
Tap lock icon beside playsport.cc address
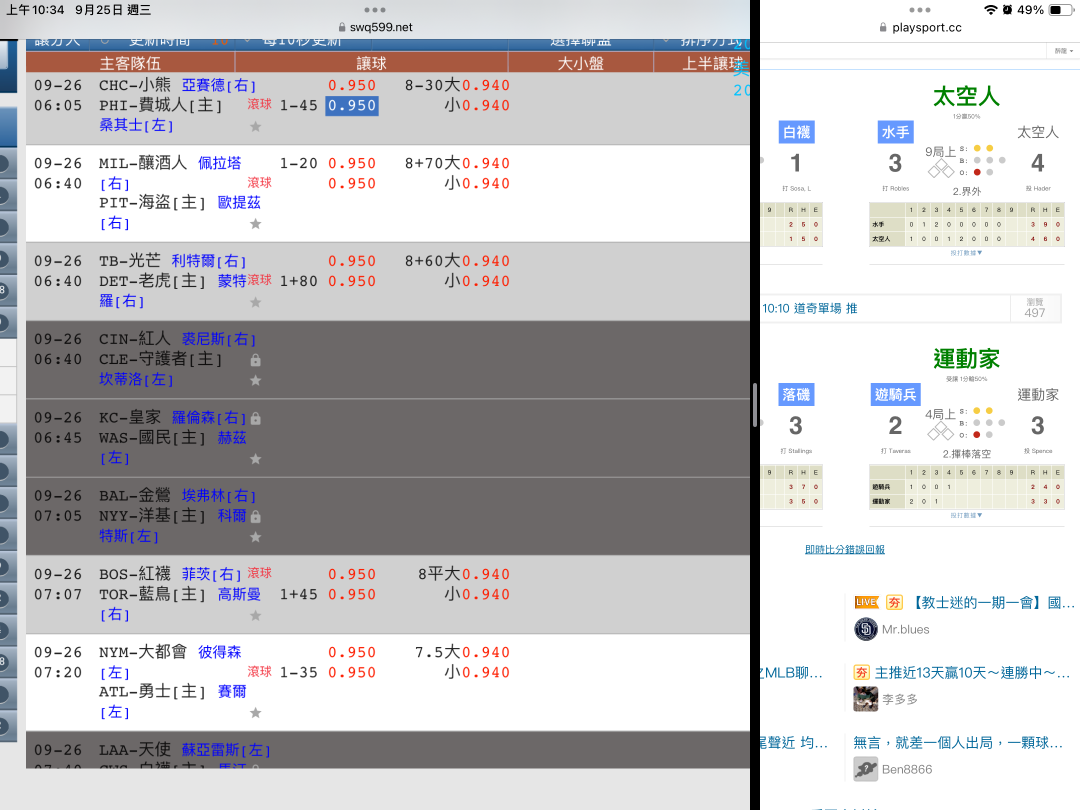(883, 28)
